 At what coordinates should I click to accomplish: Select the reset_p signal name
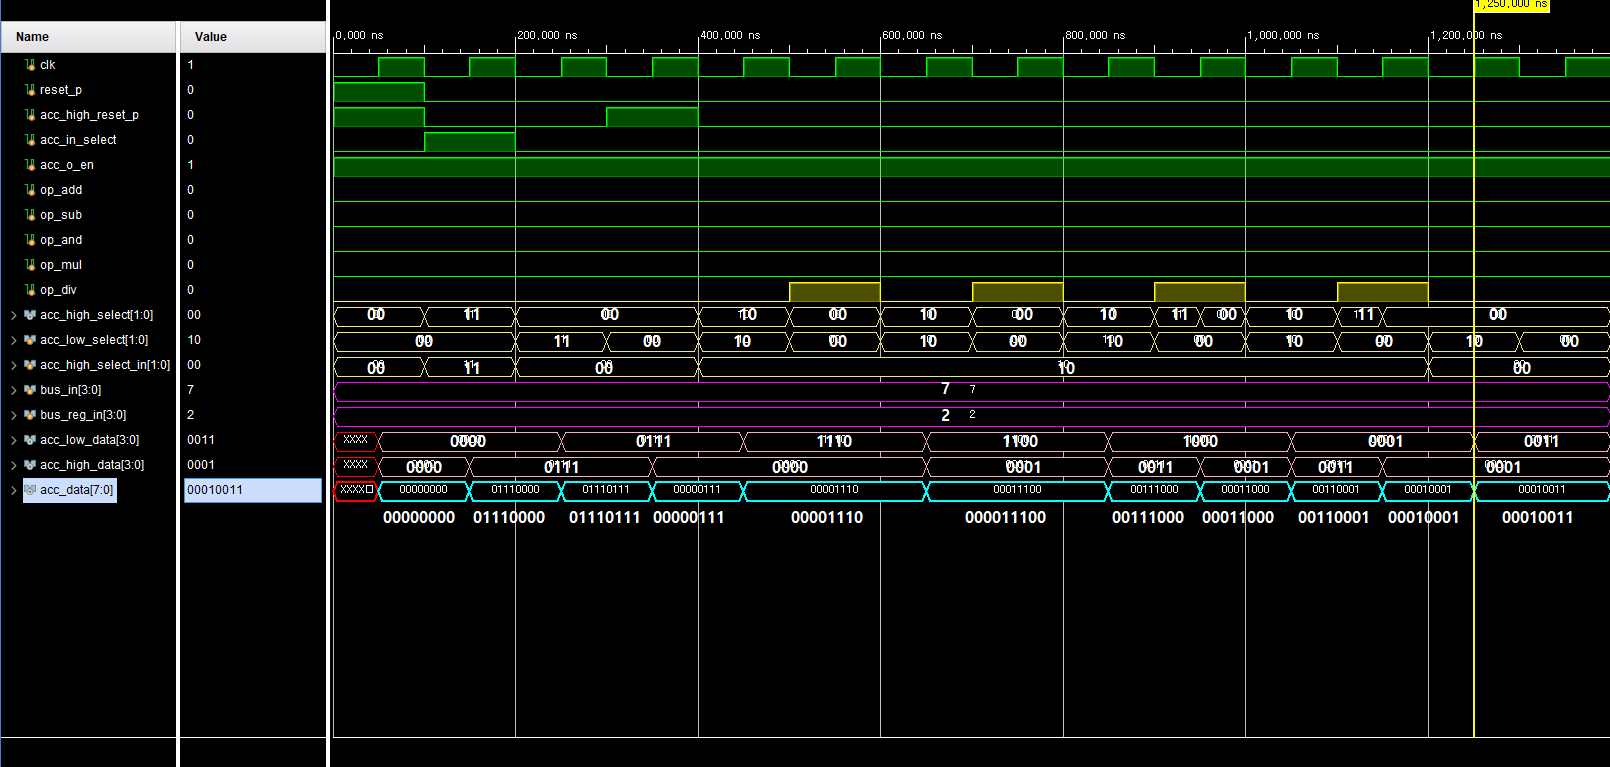point(61,90)
